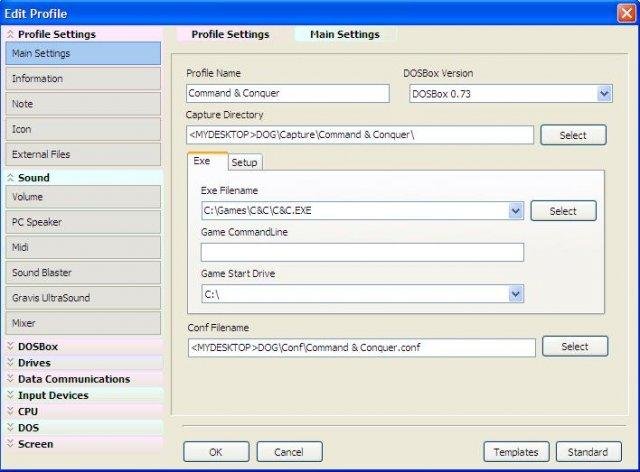Screen dimensions: 640x472
Task: Click the Profile Settings breadcrumb header
Action: click(x=230, y=34)
